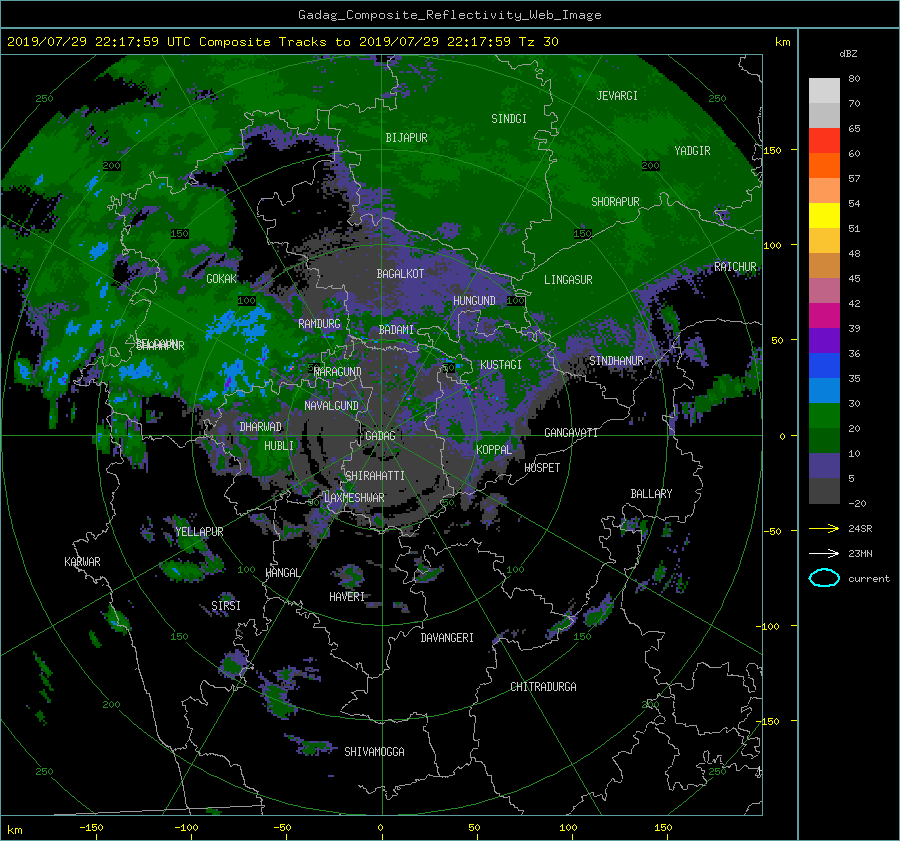Click the white 23MN arrow legend icon

coord(824,553)
